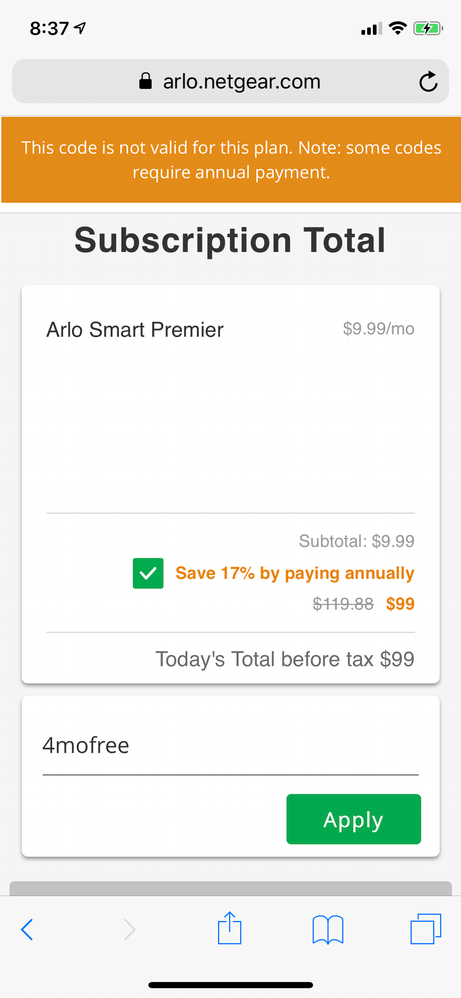Go back with the Safari back arrow

[26, 930]
